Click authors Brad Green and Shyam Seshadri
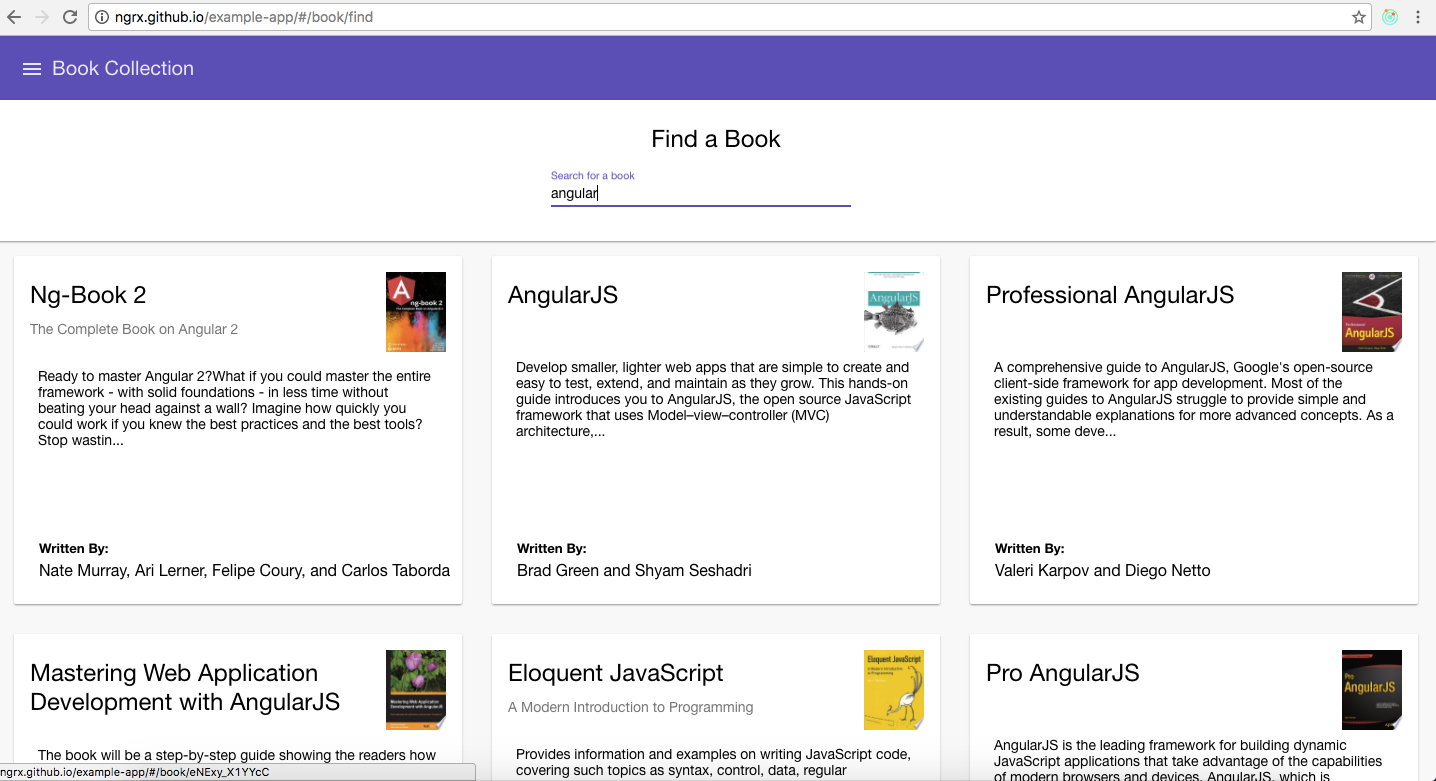 click(x=634, y=571)
